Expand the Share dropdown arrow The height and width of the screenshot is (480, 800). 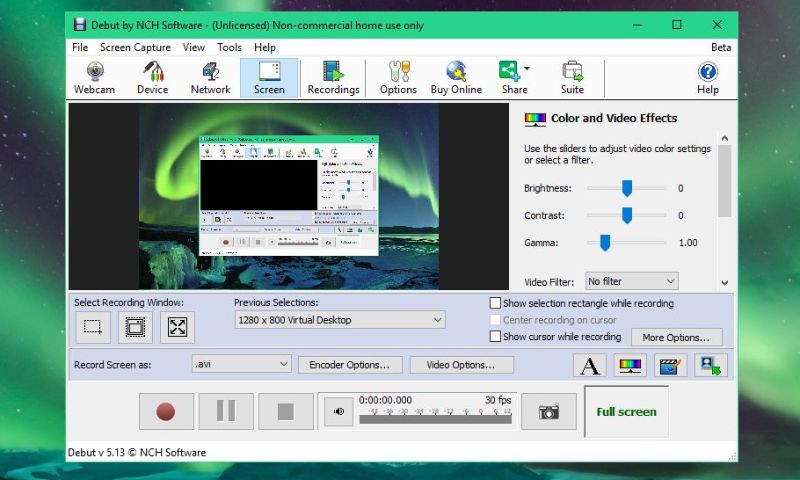527,68
